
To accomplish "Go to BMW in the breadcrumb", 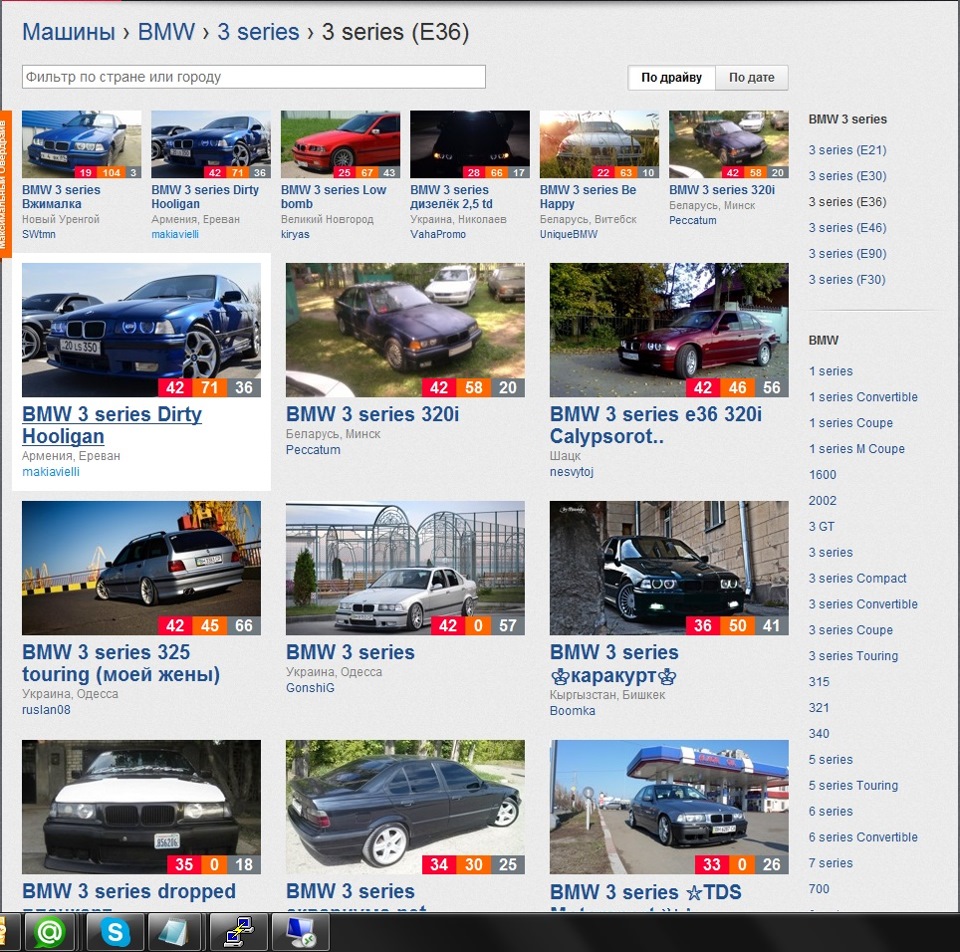I will (x=166, y=32).
